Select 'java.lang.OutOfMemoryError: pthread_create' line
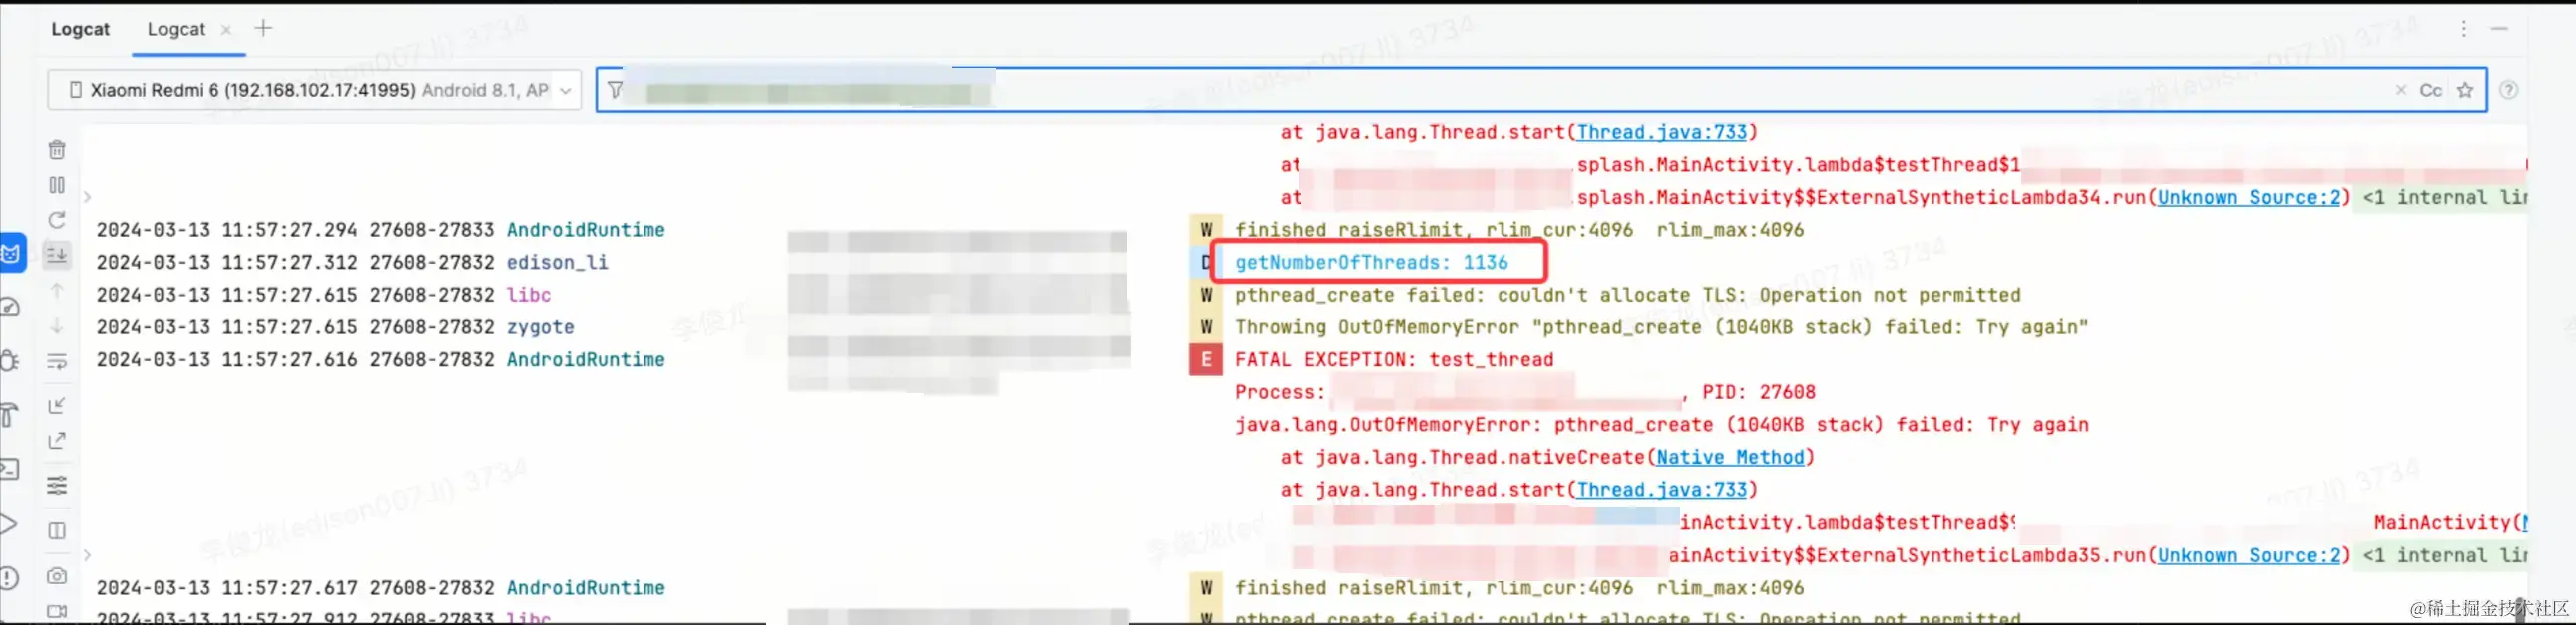Image resolution: width=2576 pixels, height=625 pixels. click(1661, 425)
